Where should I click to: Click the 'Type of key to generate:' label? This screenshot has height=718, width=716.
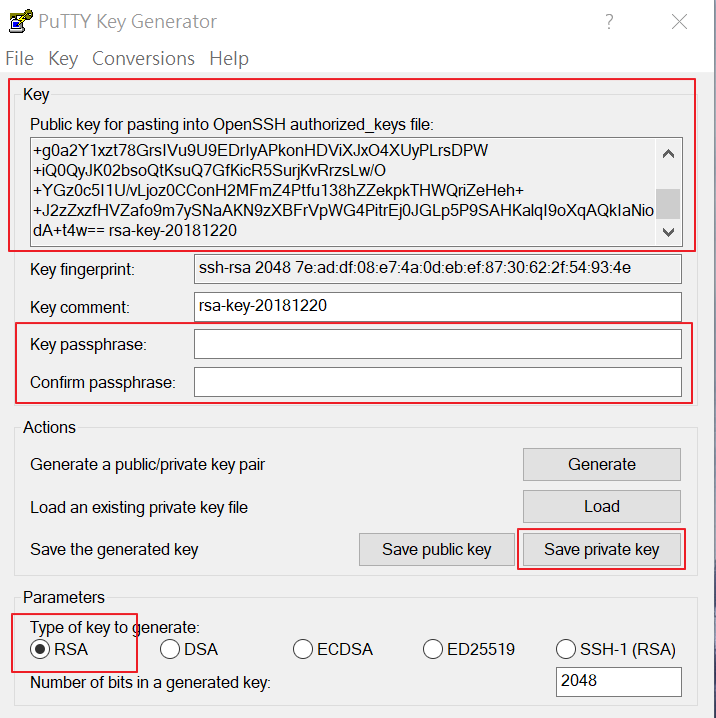pyautogui.click(x=115, y=627)
